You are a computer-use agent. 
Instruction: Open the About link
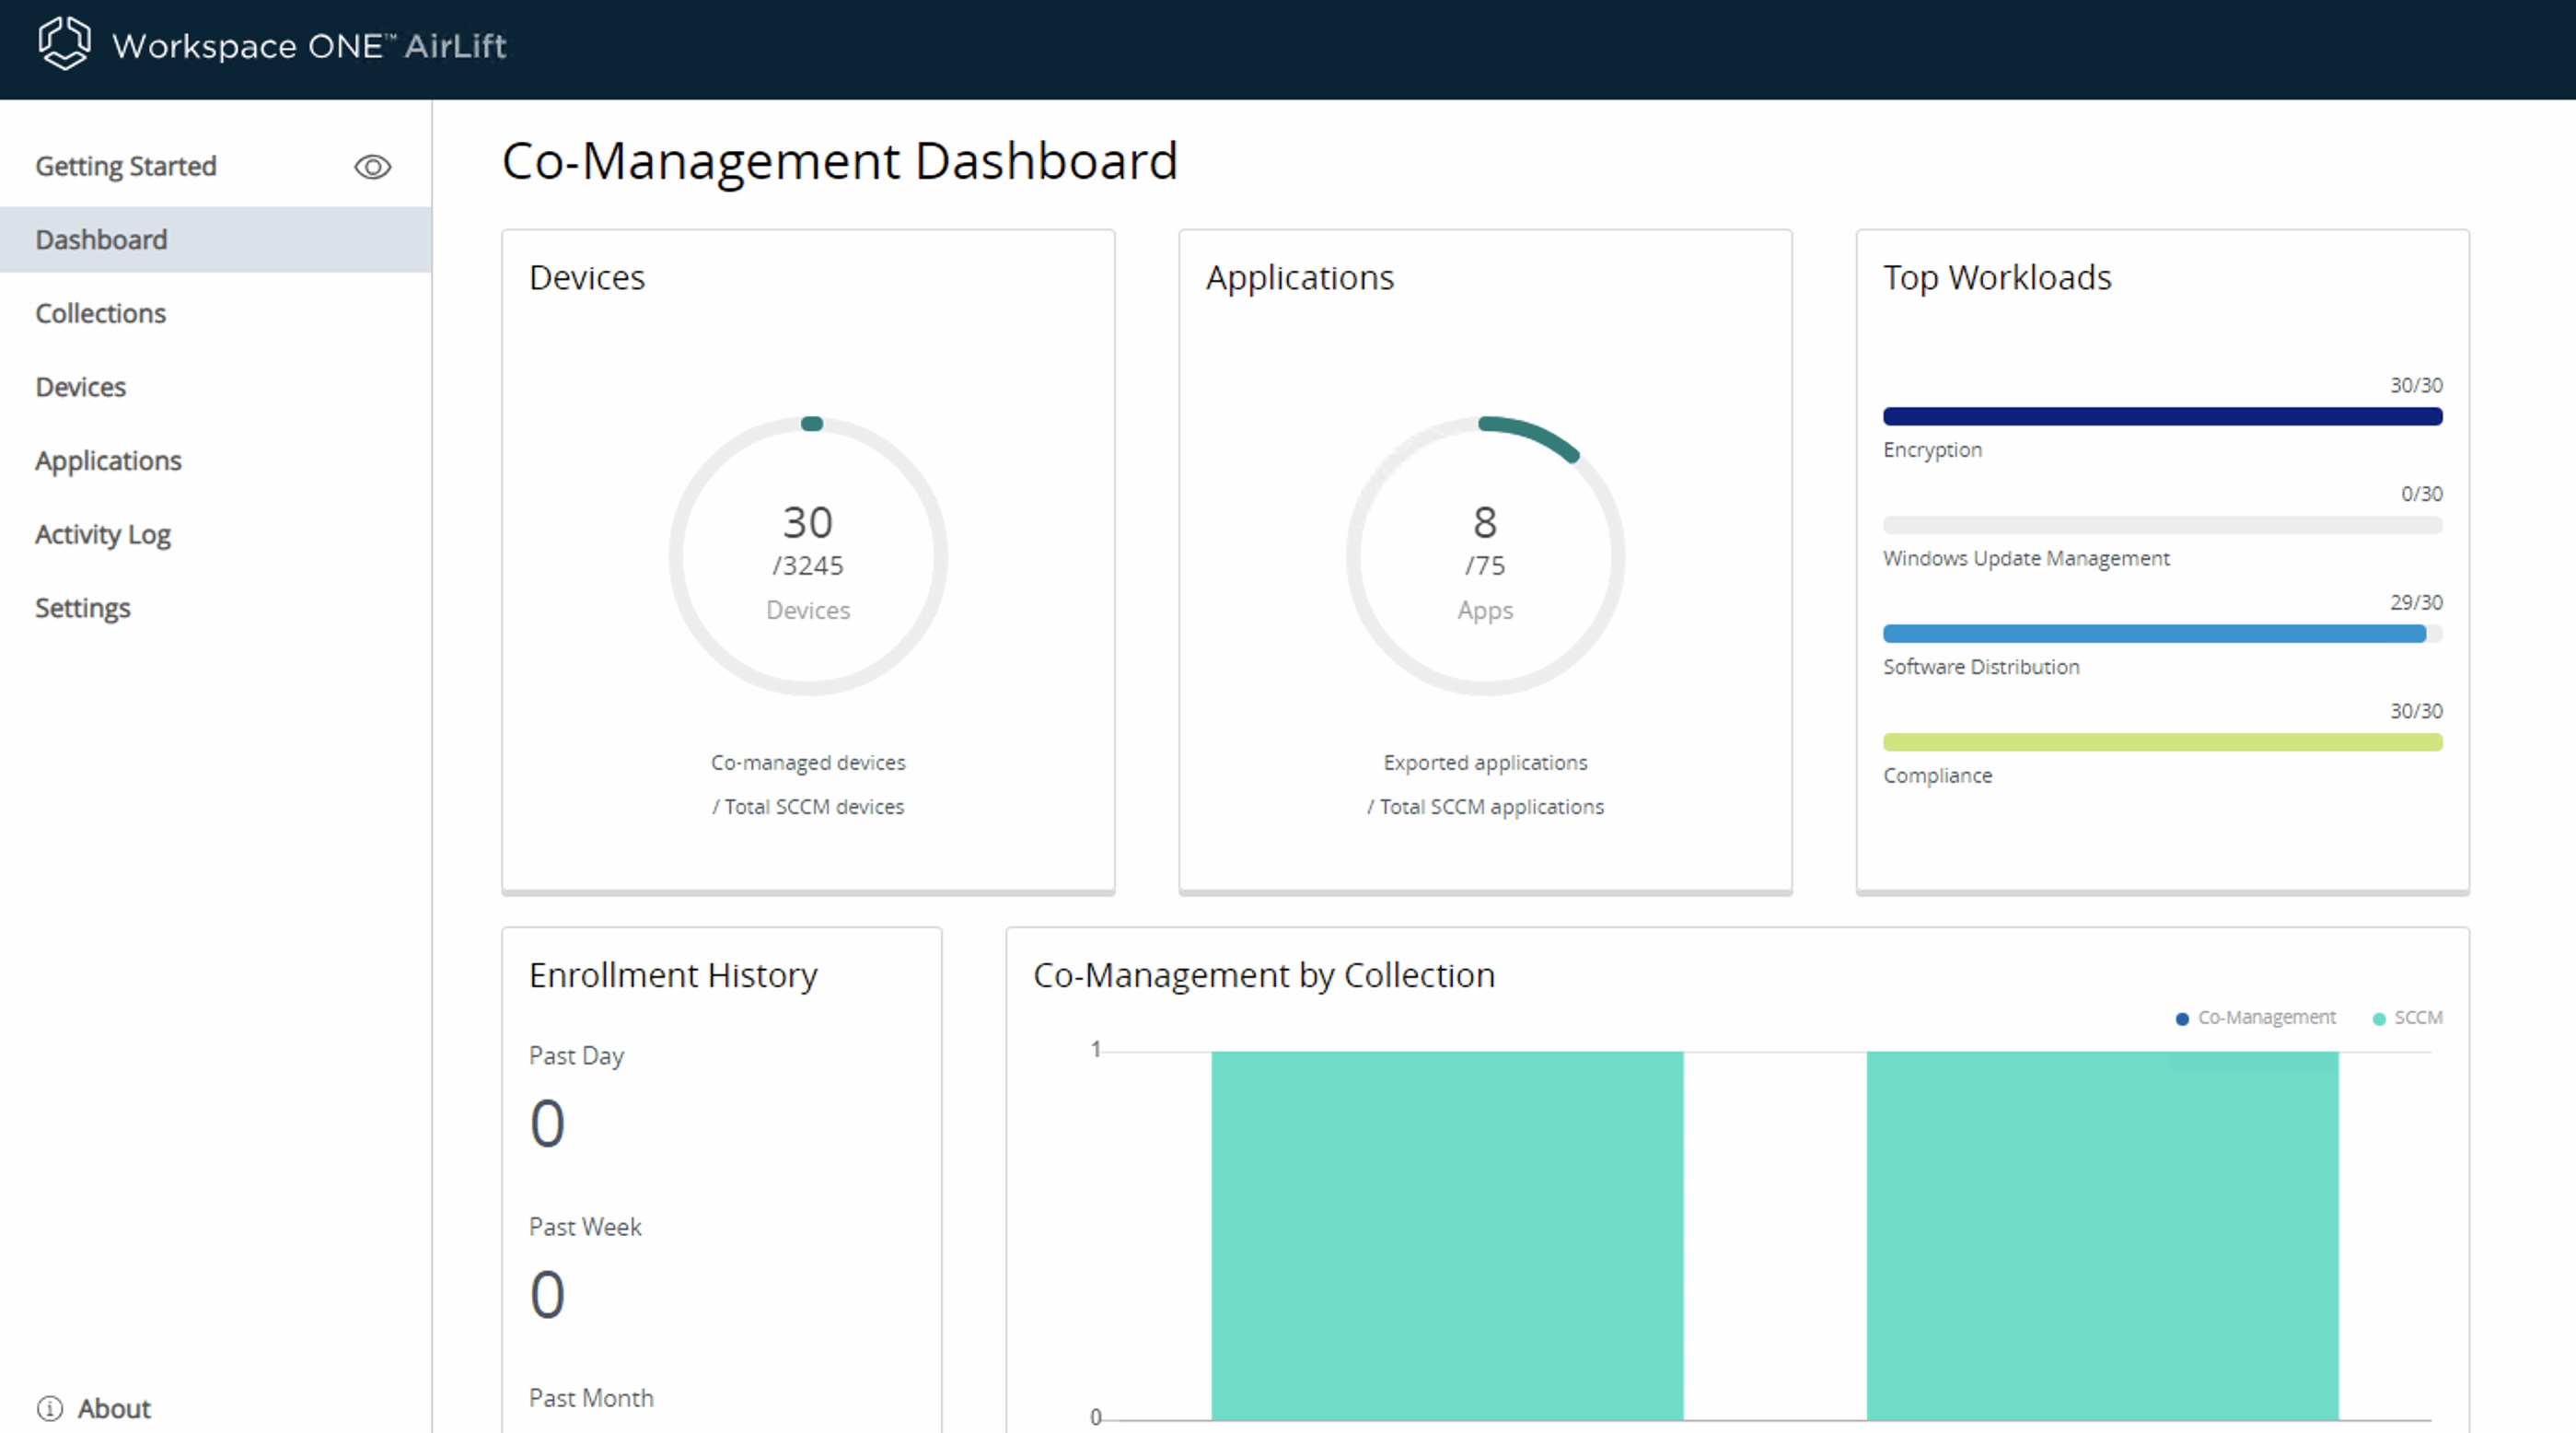[x=114, y=1408]
